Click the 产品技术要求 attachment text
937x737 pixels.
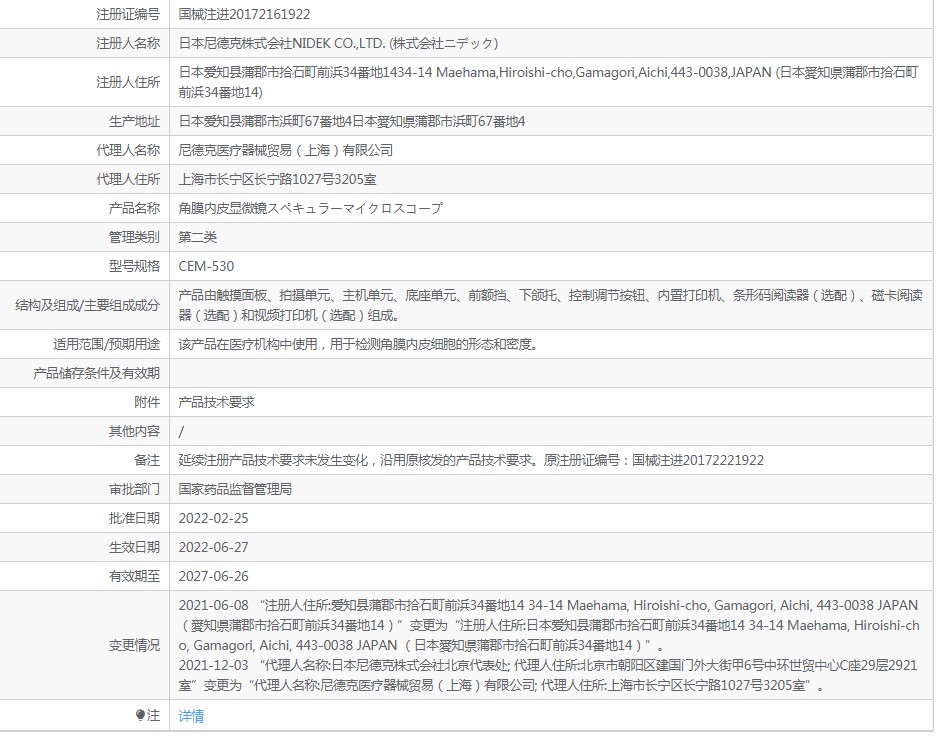click(x=216, y=402)
